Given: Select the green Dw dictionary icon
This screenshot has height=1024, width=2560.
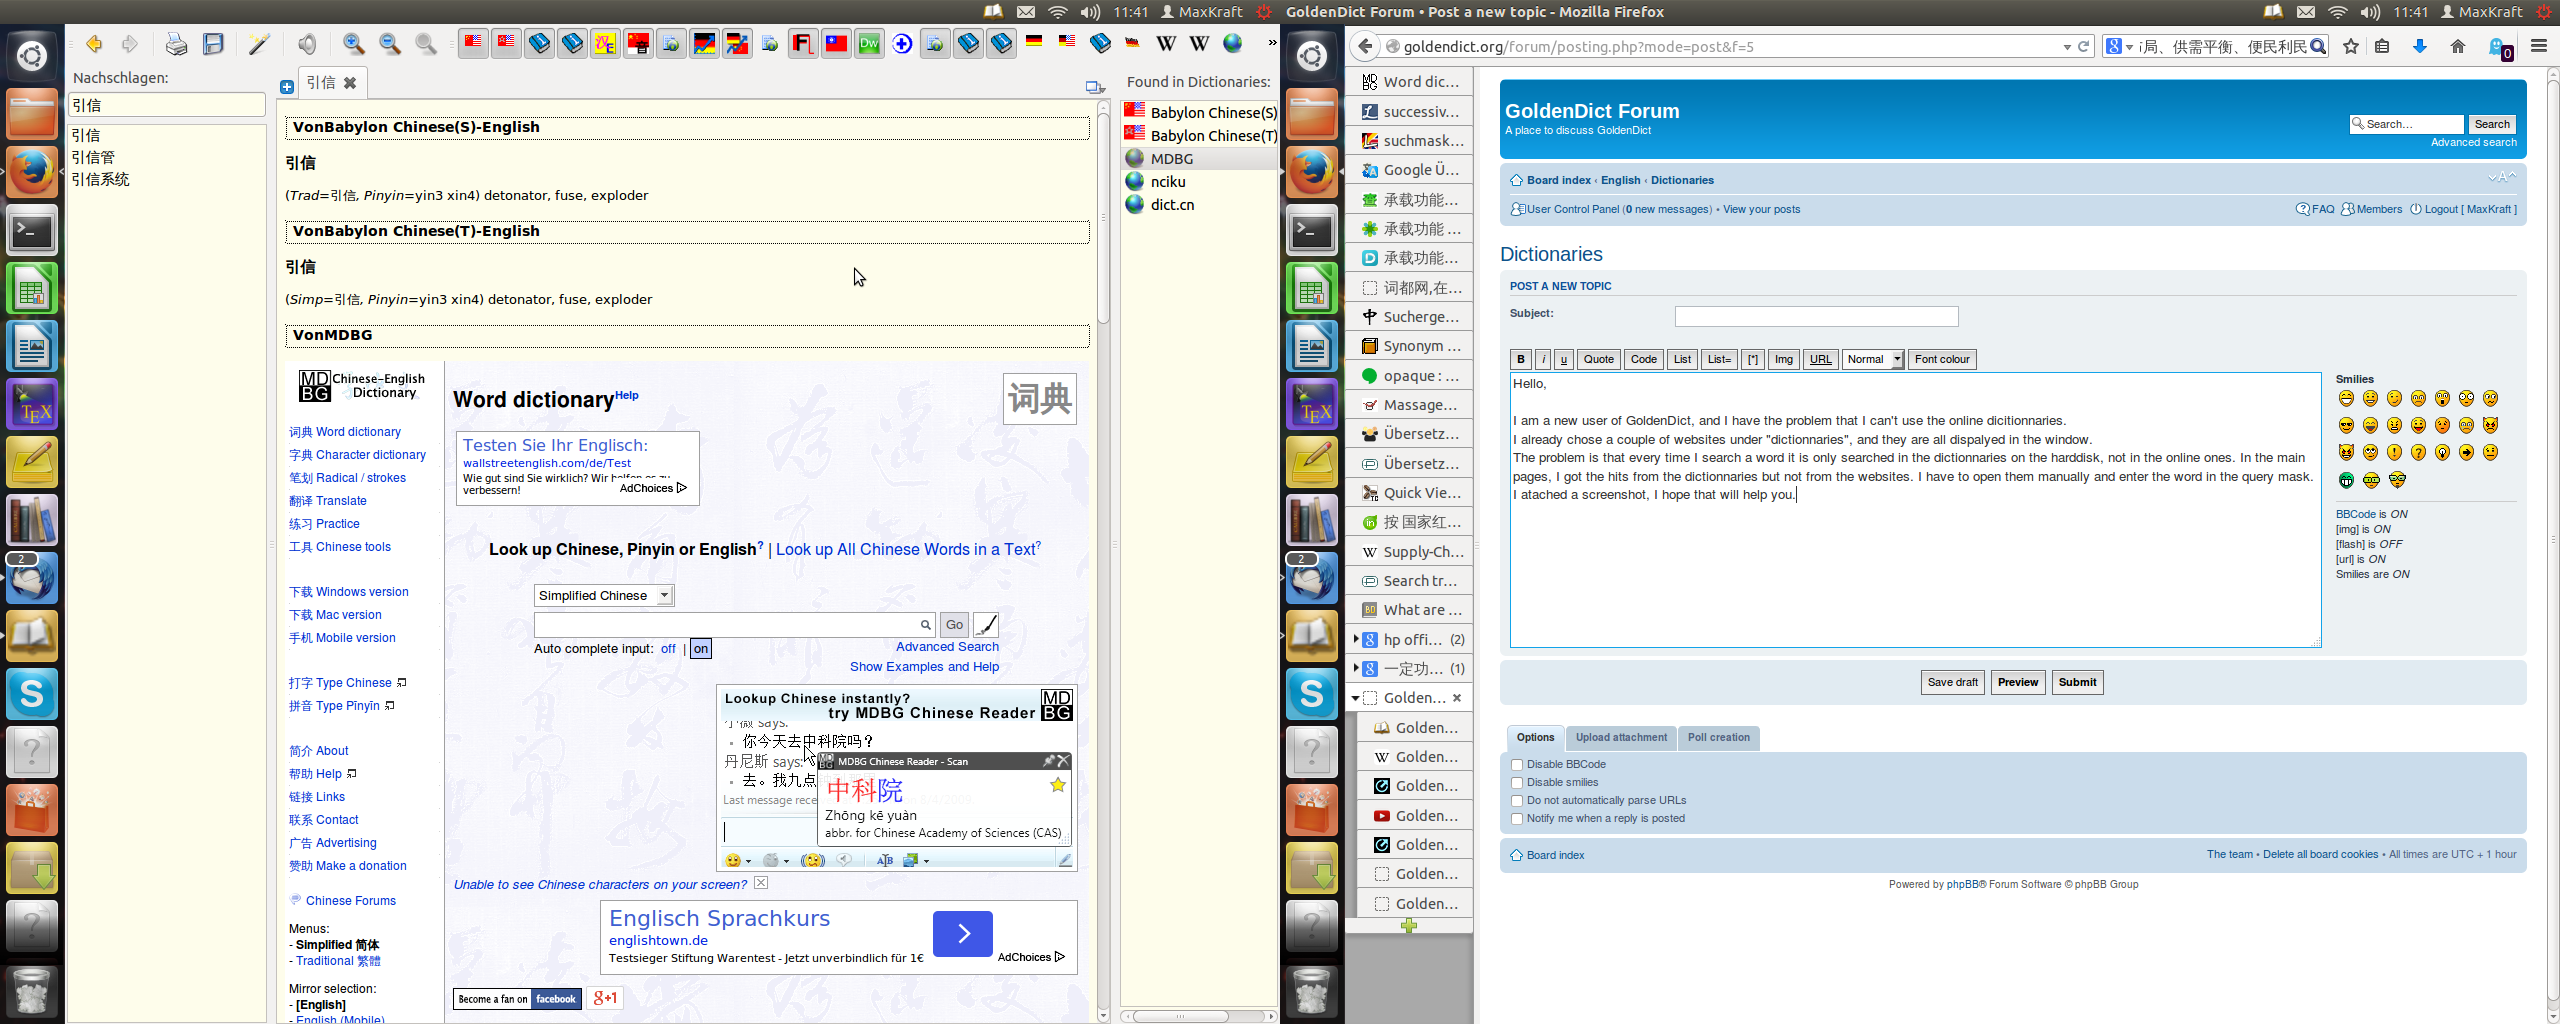Looking at the screenshot, I should [x=869, y=44].
